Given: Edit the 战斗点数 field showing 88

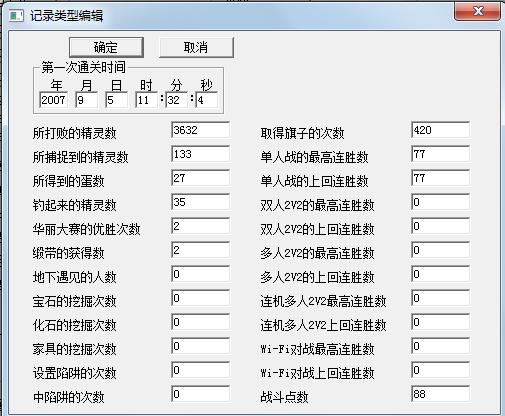Looking at the screenshot, I should pos(441,394).
